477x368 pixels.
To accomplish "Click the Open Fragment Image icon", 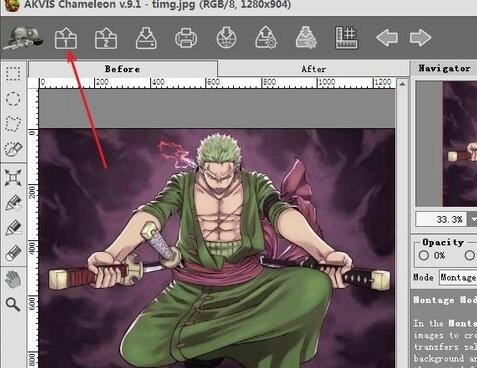I will 106,38.
